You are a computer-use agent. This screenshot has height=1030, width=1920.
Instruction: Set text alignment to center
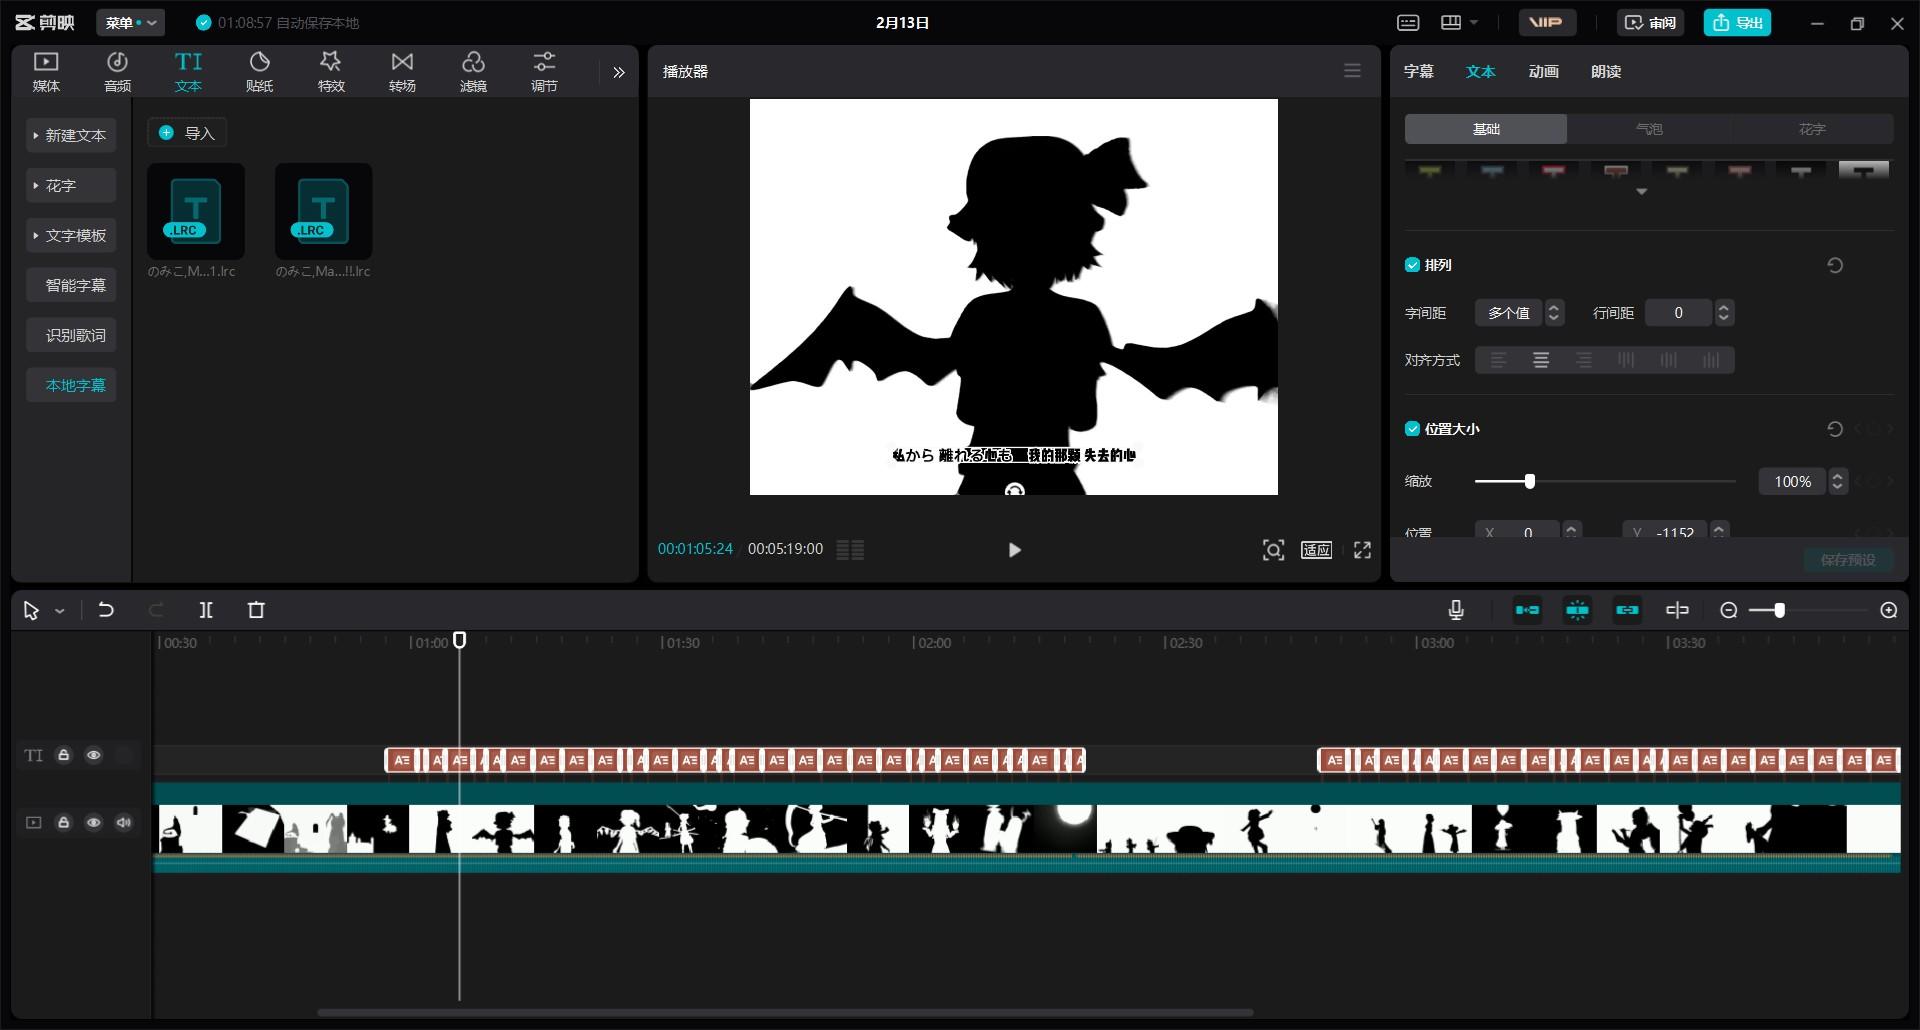click(x=1541, y=360)
